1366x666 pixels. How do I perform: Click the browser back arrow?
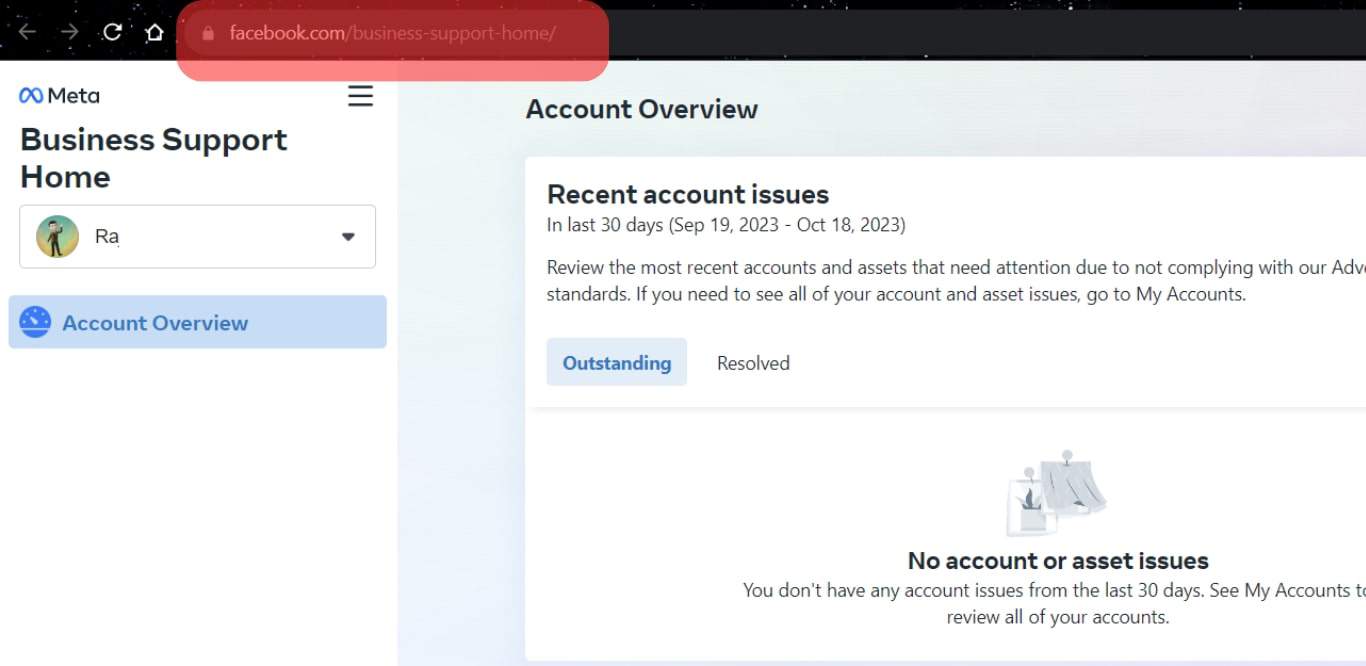[x=27, y=32]
